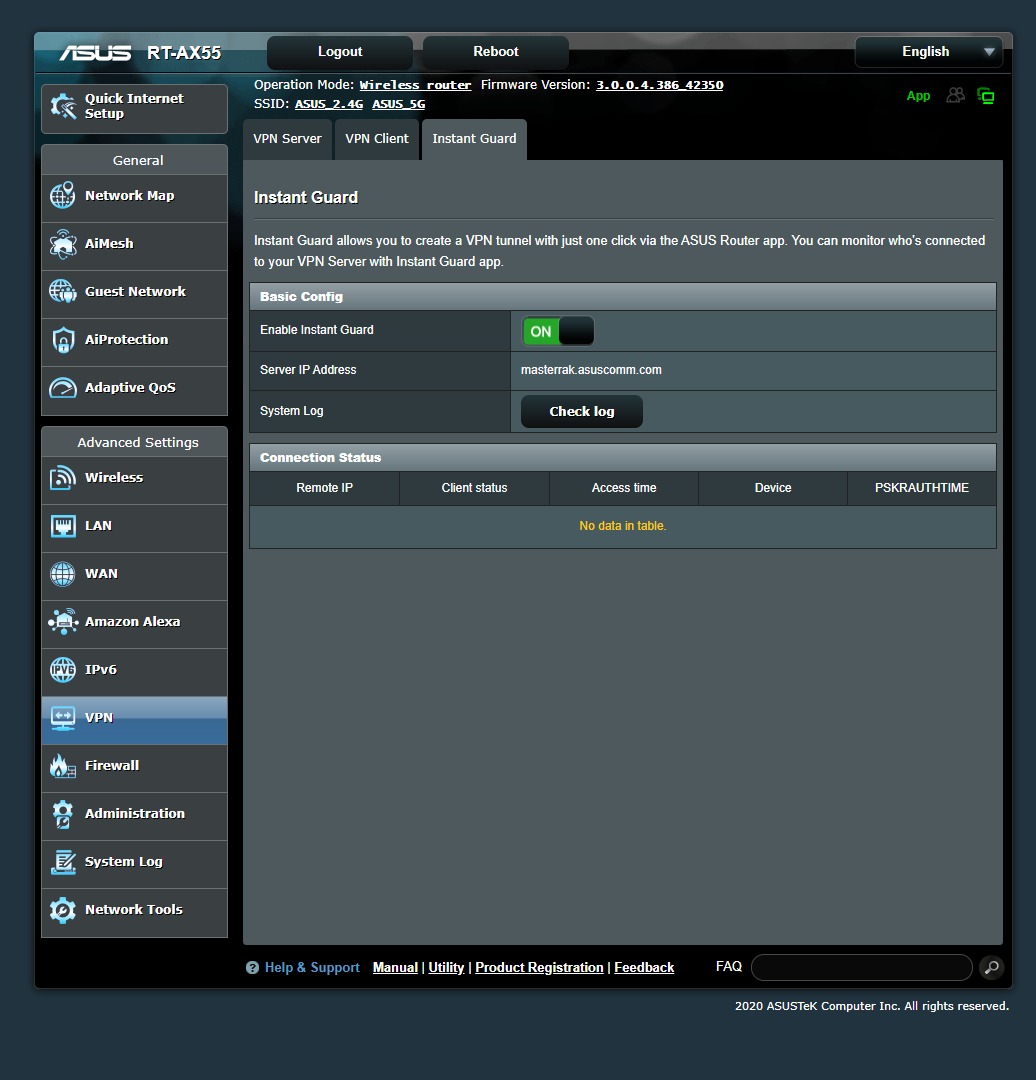Open Network Map globe icon
Screen dimensions: 1036x1080
[x=63, y=196]
